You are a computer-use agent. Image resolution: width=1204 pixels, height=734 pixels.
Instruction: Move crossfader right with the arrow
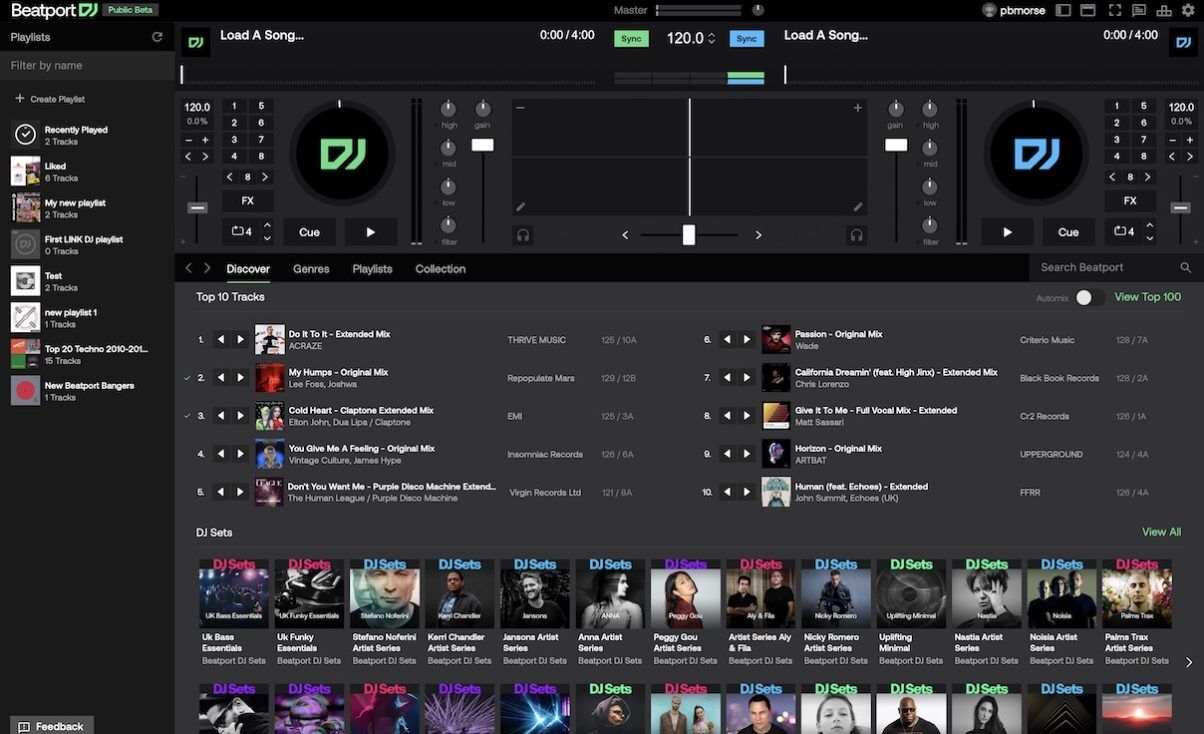[758, 235]
